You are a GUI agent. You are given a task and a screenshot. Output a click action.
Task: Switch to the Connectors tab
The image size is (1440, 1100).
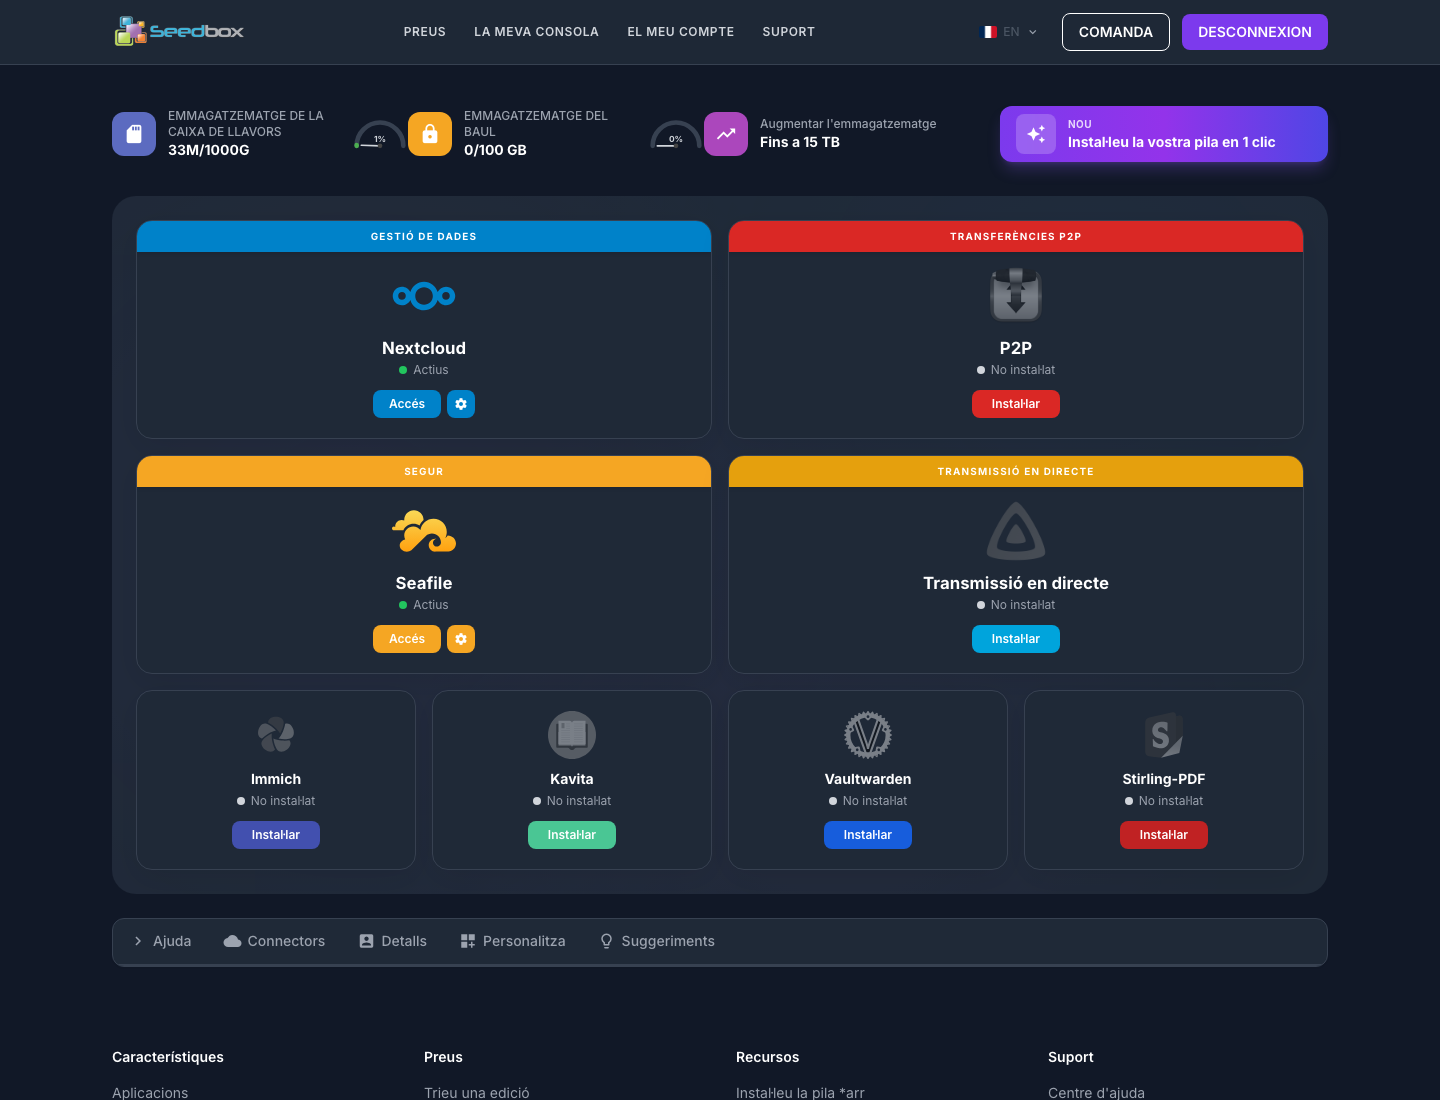coord(275,941)
